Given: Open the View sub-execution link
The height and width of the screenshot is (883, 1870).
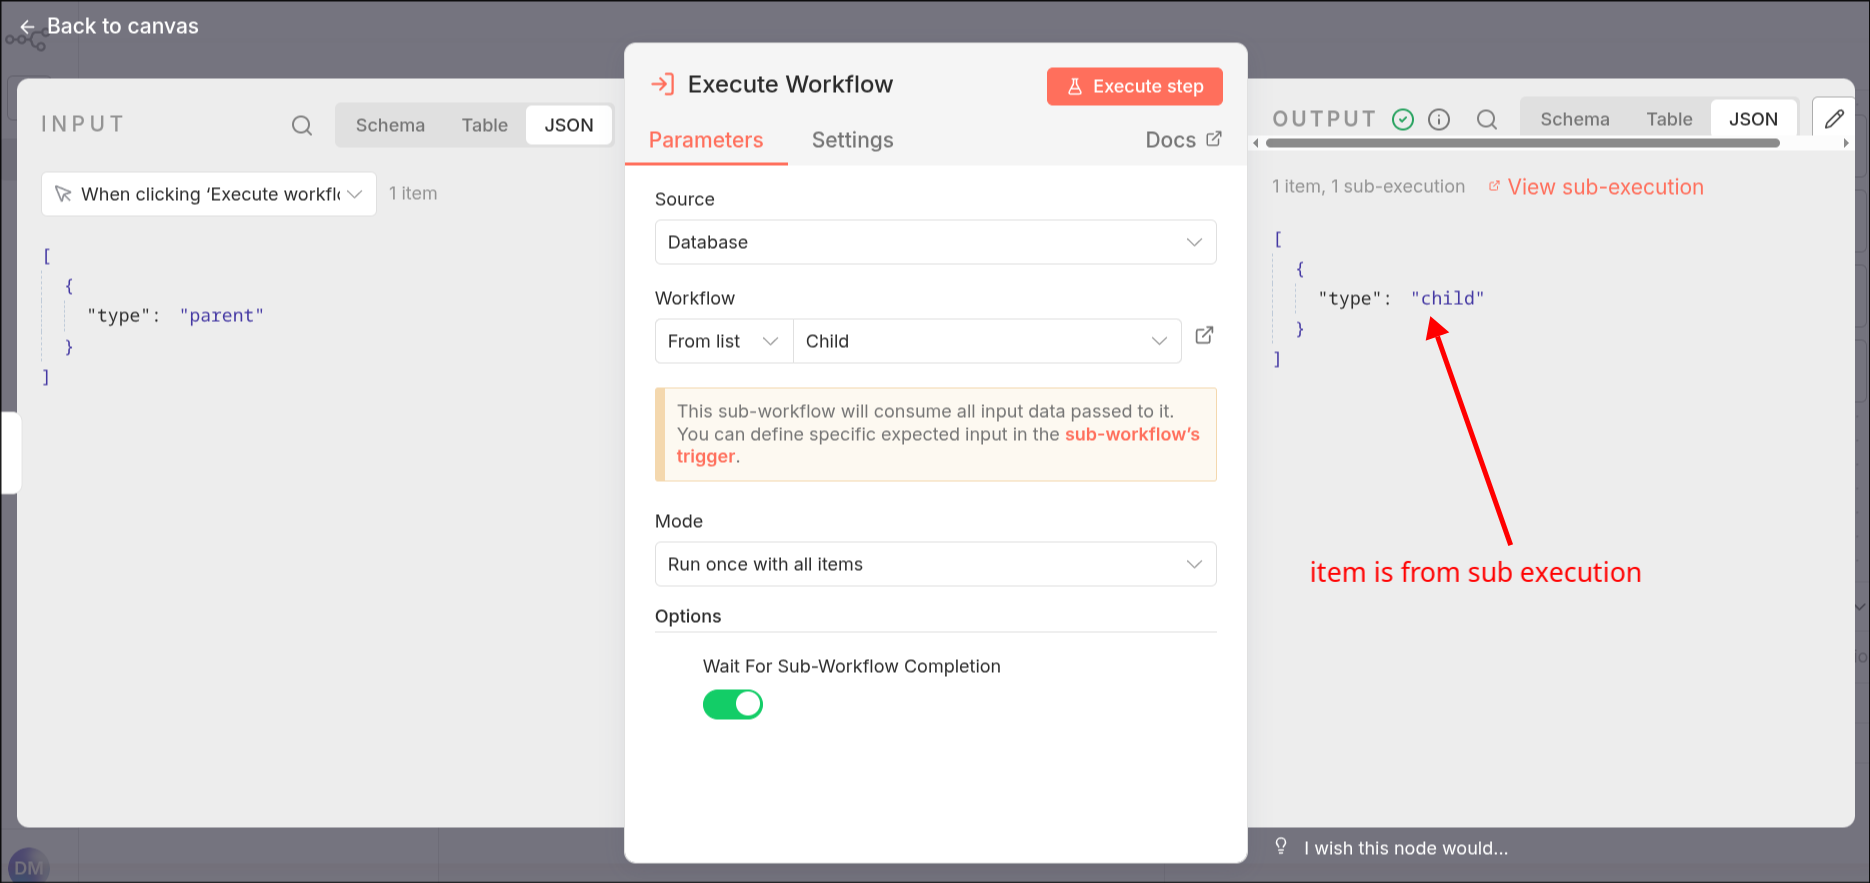Looking at the screenshot, I should click(1604, 187).
